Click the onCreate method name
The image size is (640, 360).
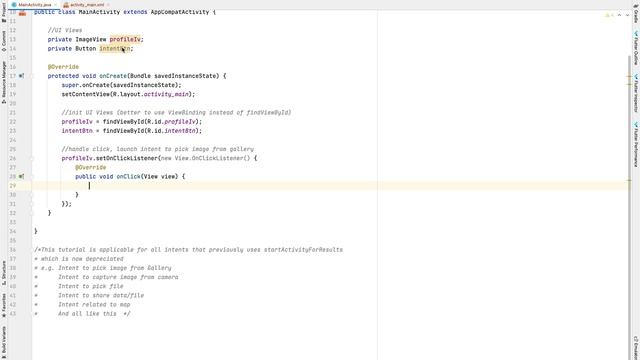pyautogui.click(x=113, y=76)
